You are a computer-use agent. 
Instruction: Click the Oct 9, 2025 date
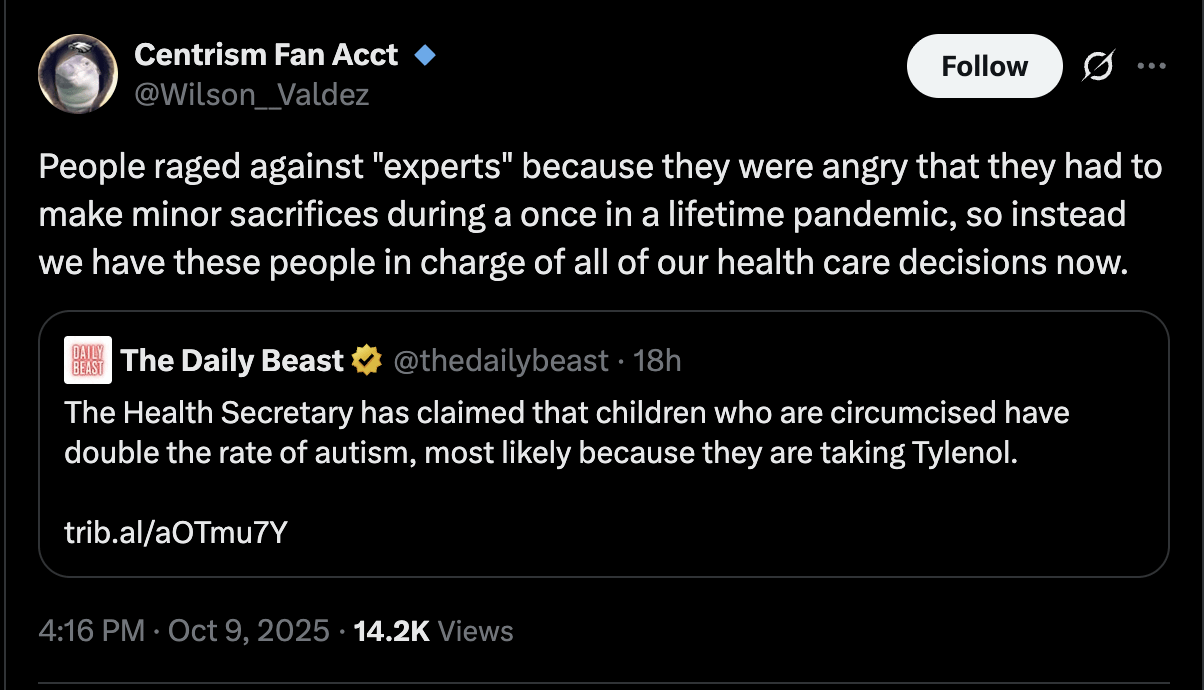click(248, 631)
